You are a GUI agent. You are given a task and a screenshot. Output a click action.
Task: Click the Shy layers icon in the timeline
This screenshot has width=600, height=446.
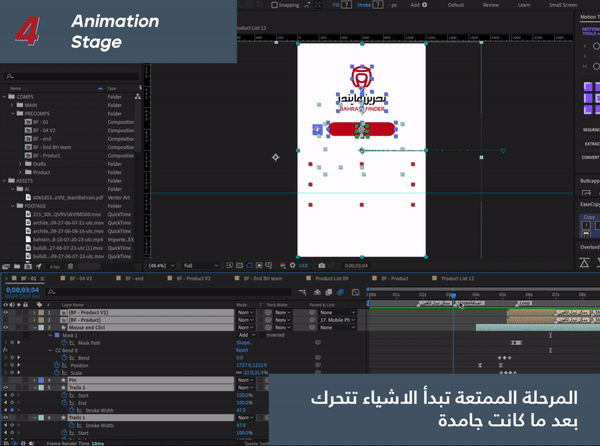(x=317, y=292)
